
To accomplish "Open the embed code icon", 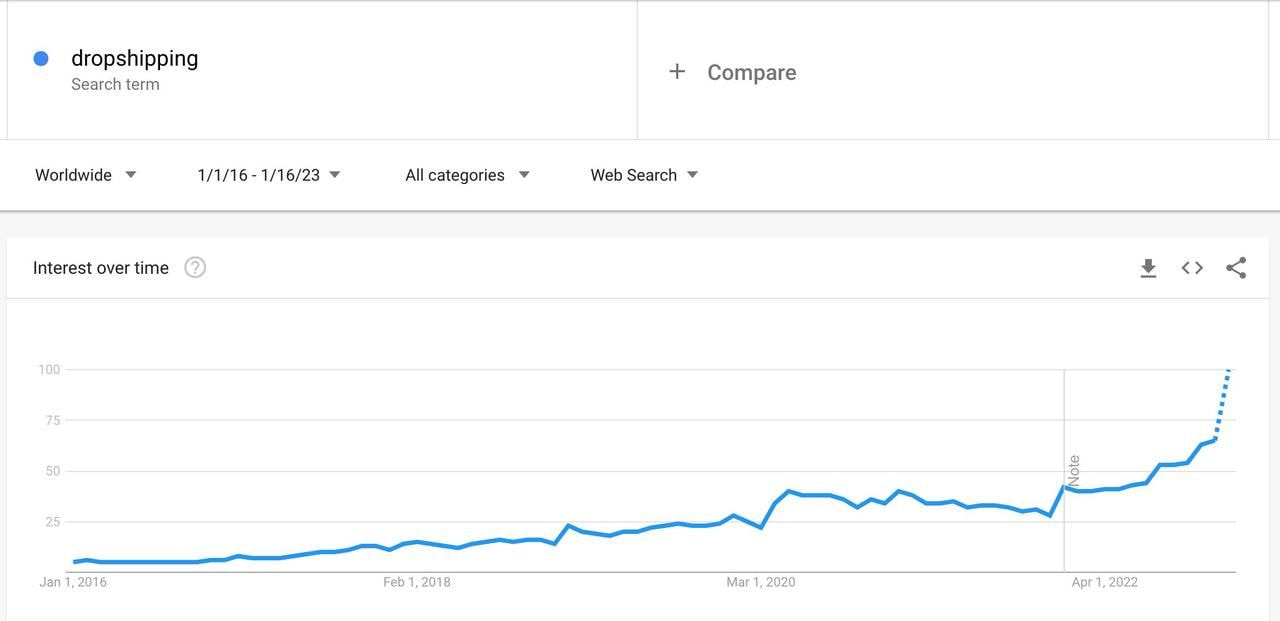I will pyautogui.click(x=1192, y=268).
